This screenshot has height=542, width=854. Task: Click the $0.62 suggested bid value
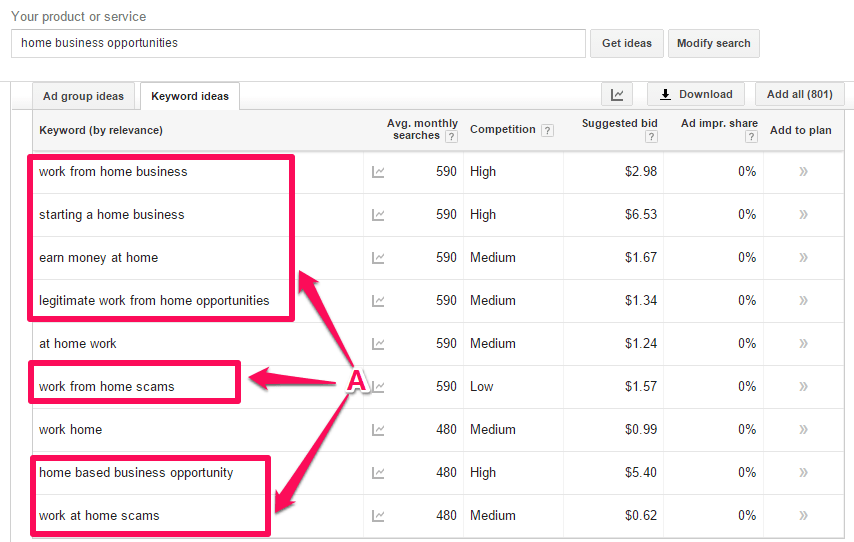coord(641,516)
